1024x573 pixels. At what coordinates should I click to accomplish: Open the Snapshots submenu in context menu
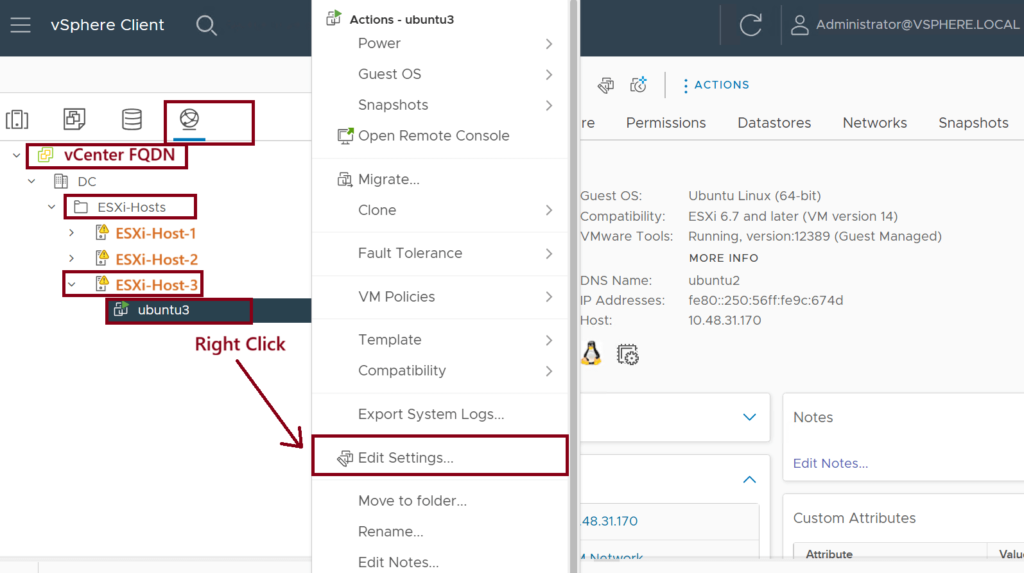(x=440, y=105)
